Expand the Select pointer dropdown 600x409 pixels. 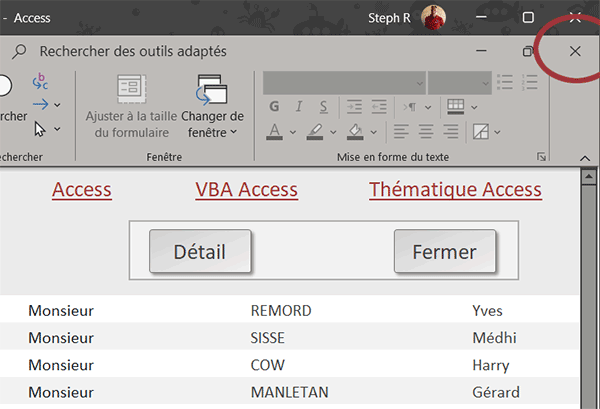click(57, 129)
